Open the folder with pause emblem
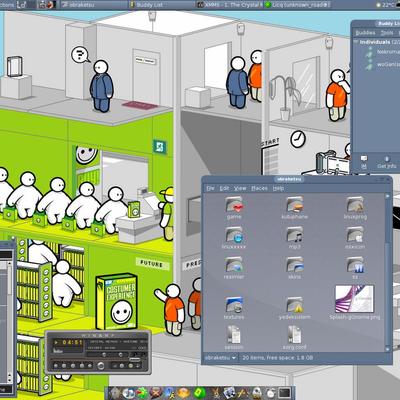The width and height of the screenshot is (400, 400). pyautogui.click(x=355, y=267)
